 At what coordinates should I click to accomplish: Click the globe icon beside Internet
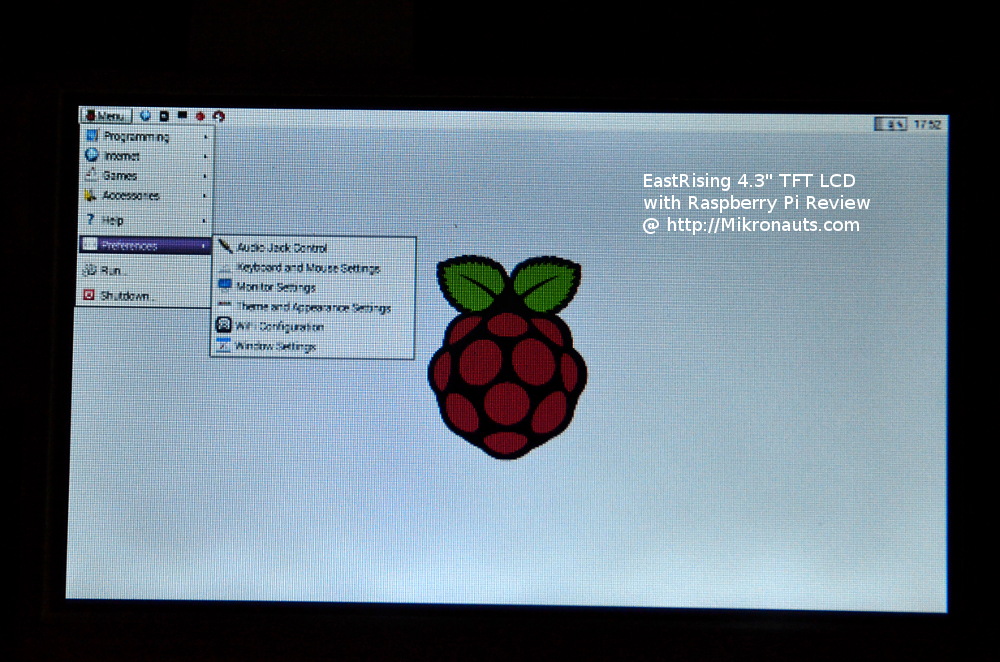tap(92, 155)
